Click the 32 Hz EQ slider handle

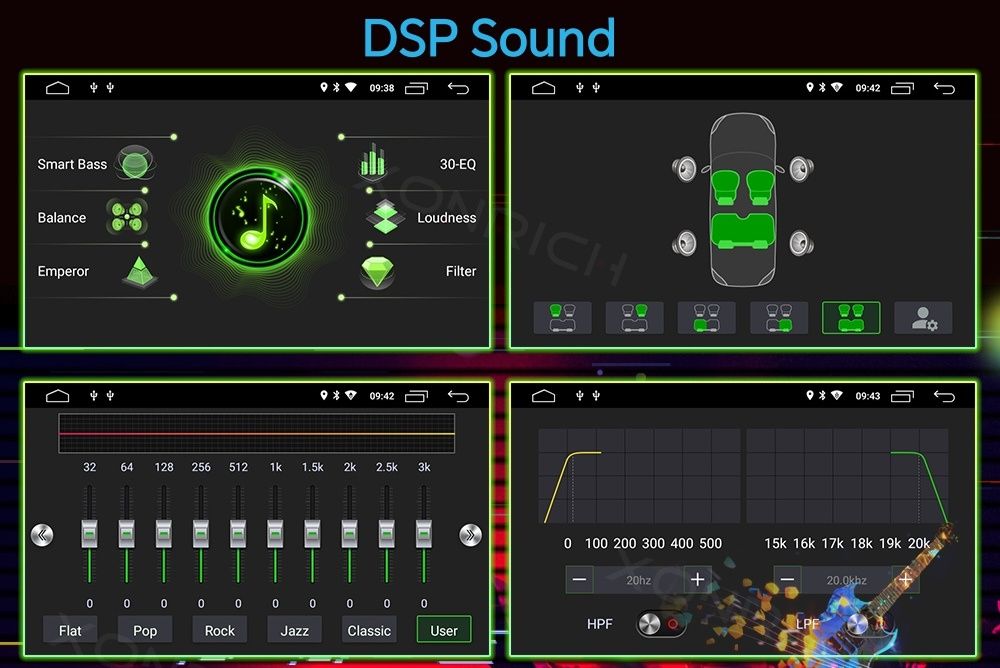tap(89, 534)
